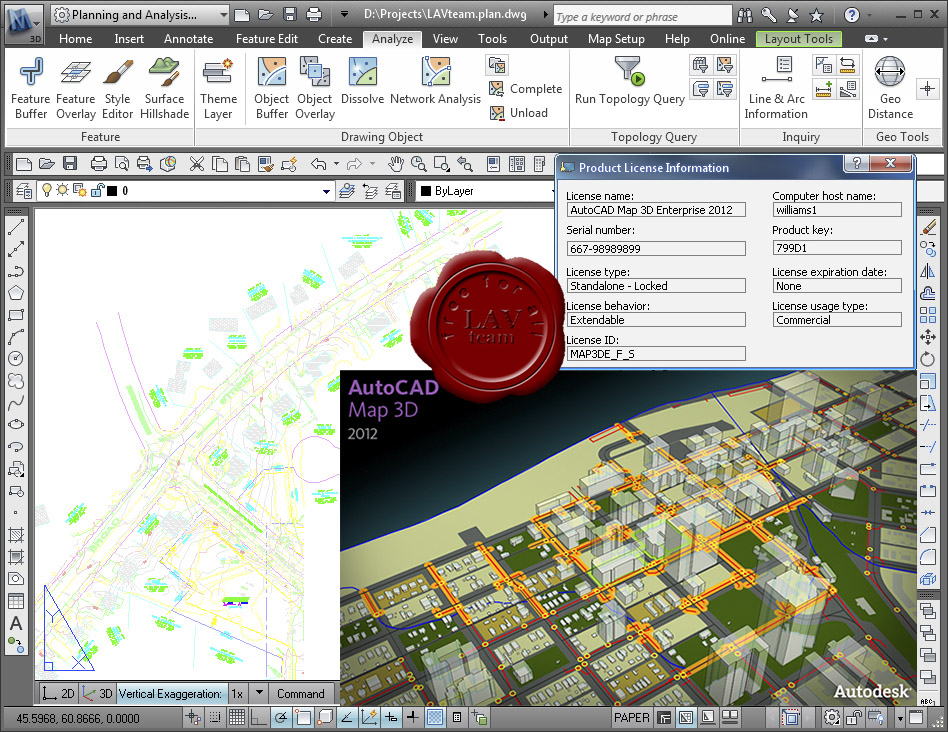Toggle Ortho Mode in the status bar
This screenshot has height=732, width=948.
click(x=259, y=717)
